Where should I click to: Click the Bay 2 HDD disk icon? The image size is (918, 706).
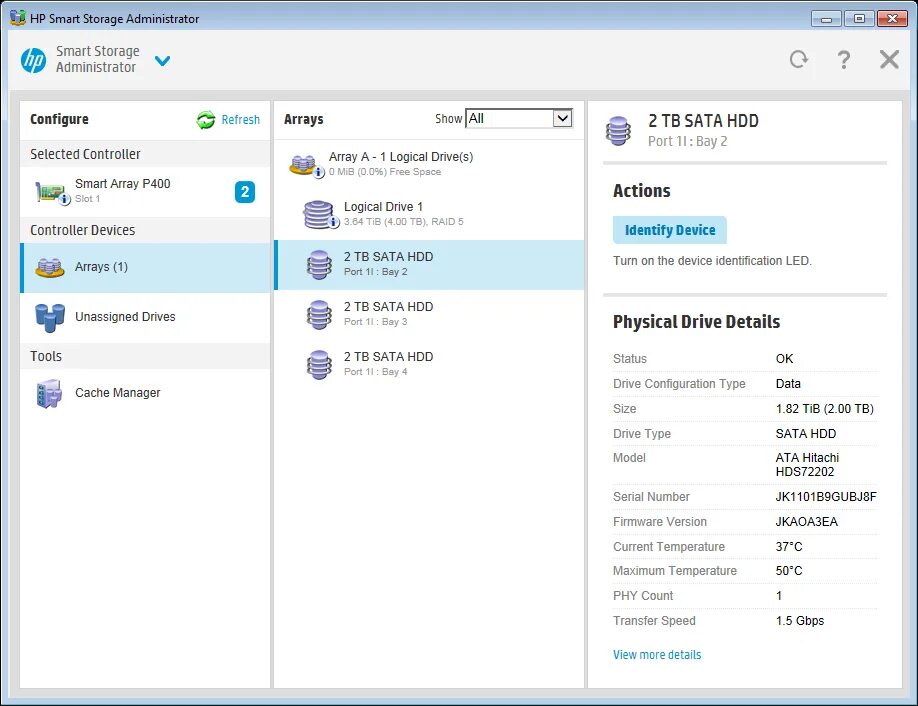(x=319, y=265)
